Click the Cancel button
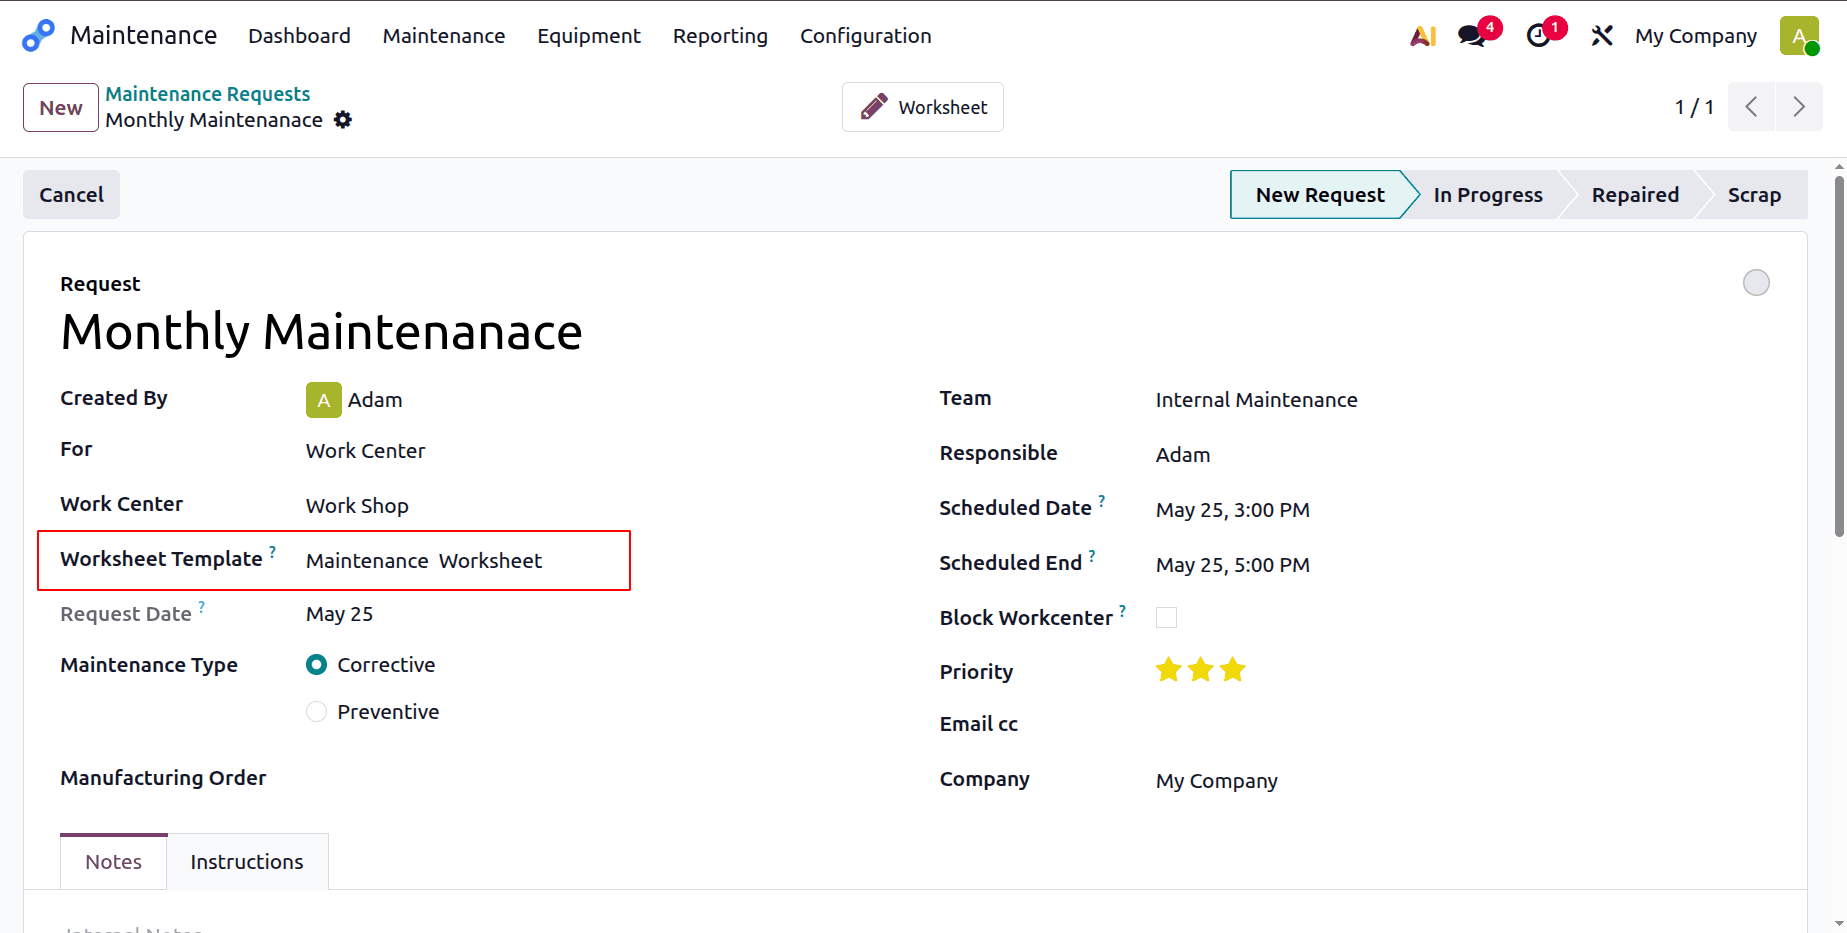 (x=71, y=195)
